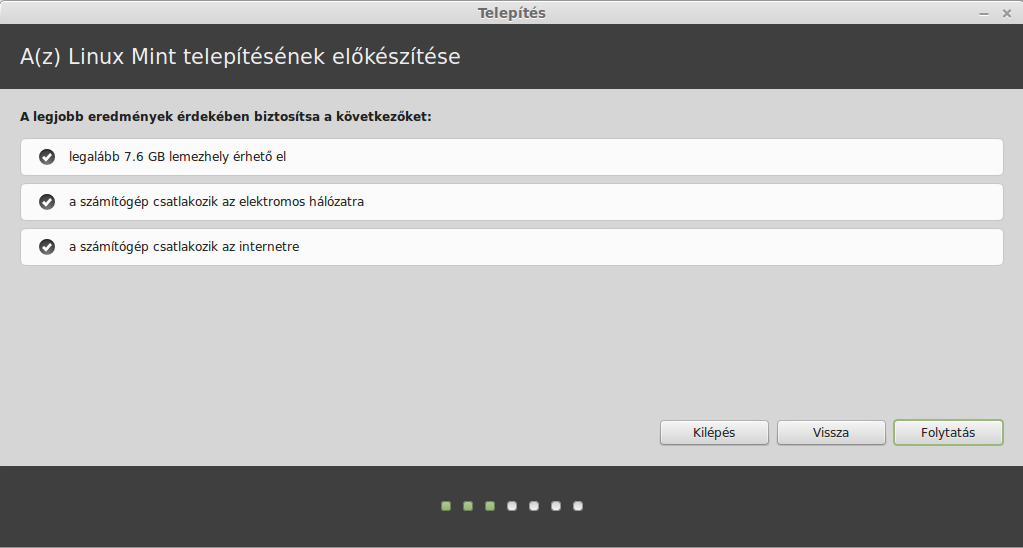
Task: Click checkmark icon next to disk space requirement
Action: (47, 157)
